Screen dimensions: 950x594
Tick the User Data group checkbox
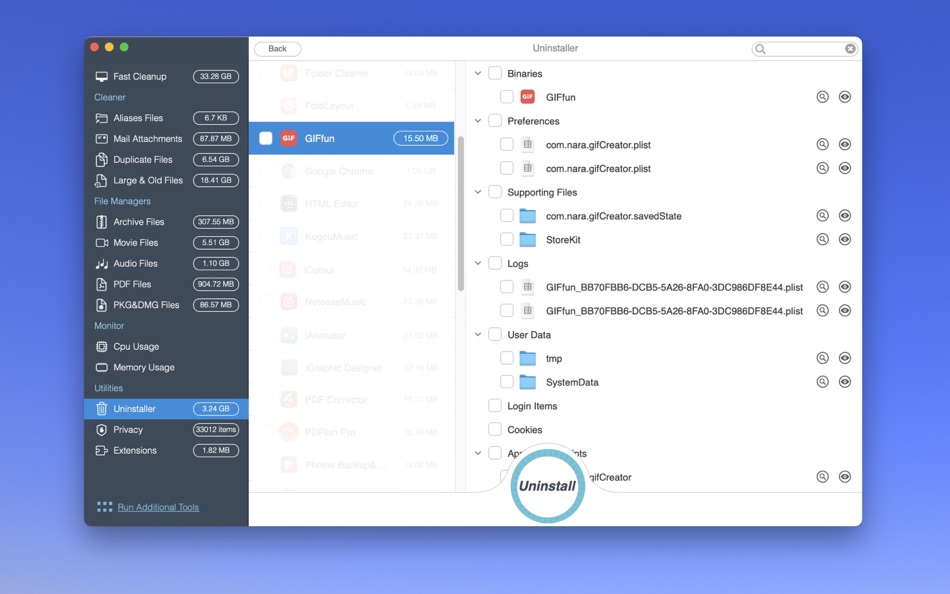(495, 335)
